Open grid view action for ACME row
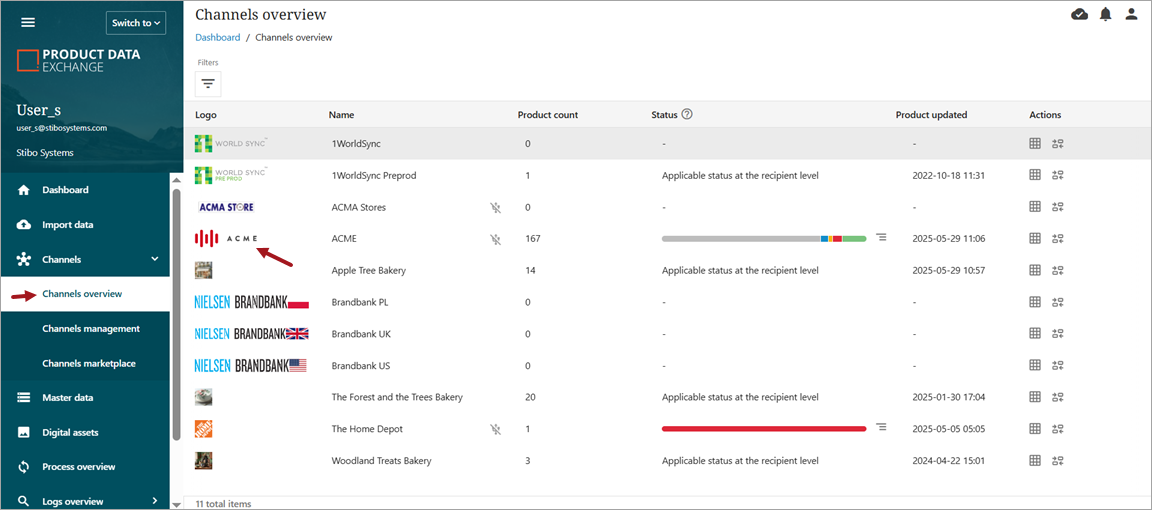Screen dimensions: 1152x510 pyautogui.click(x=1035, y=239)
